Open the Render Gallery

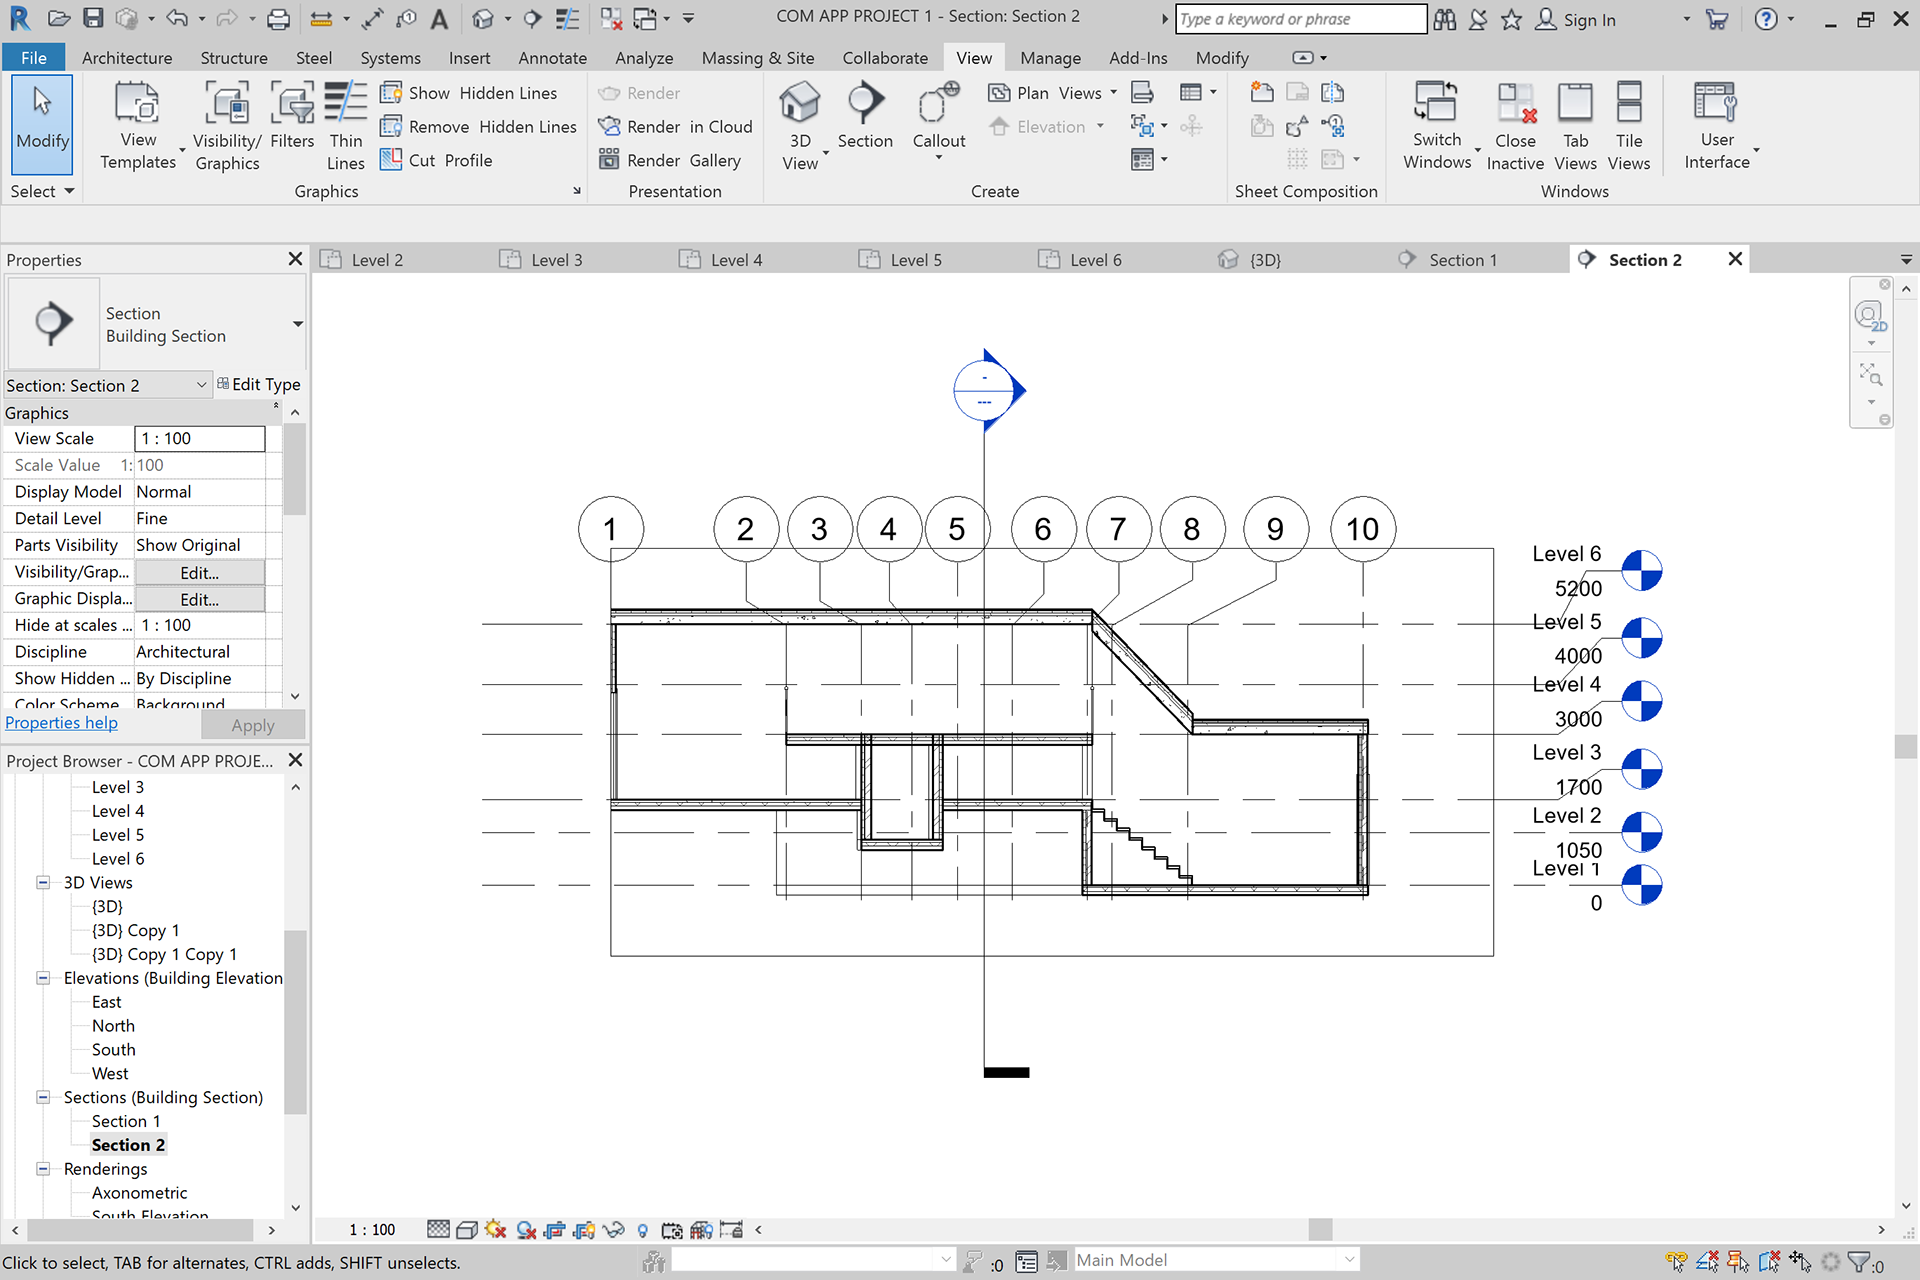[x=670, y=160]
